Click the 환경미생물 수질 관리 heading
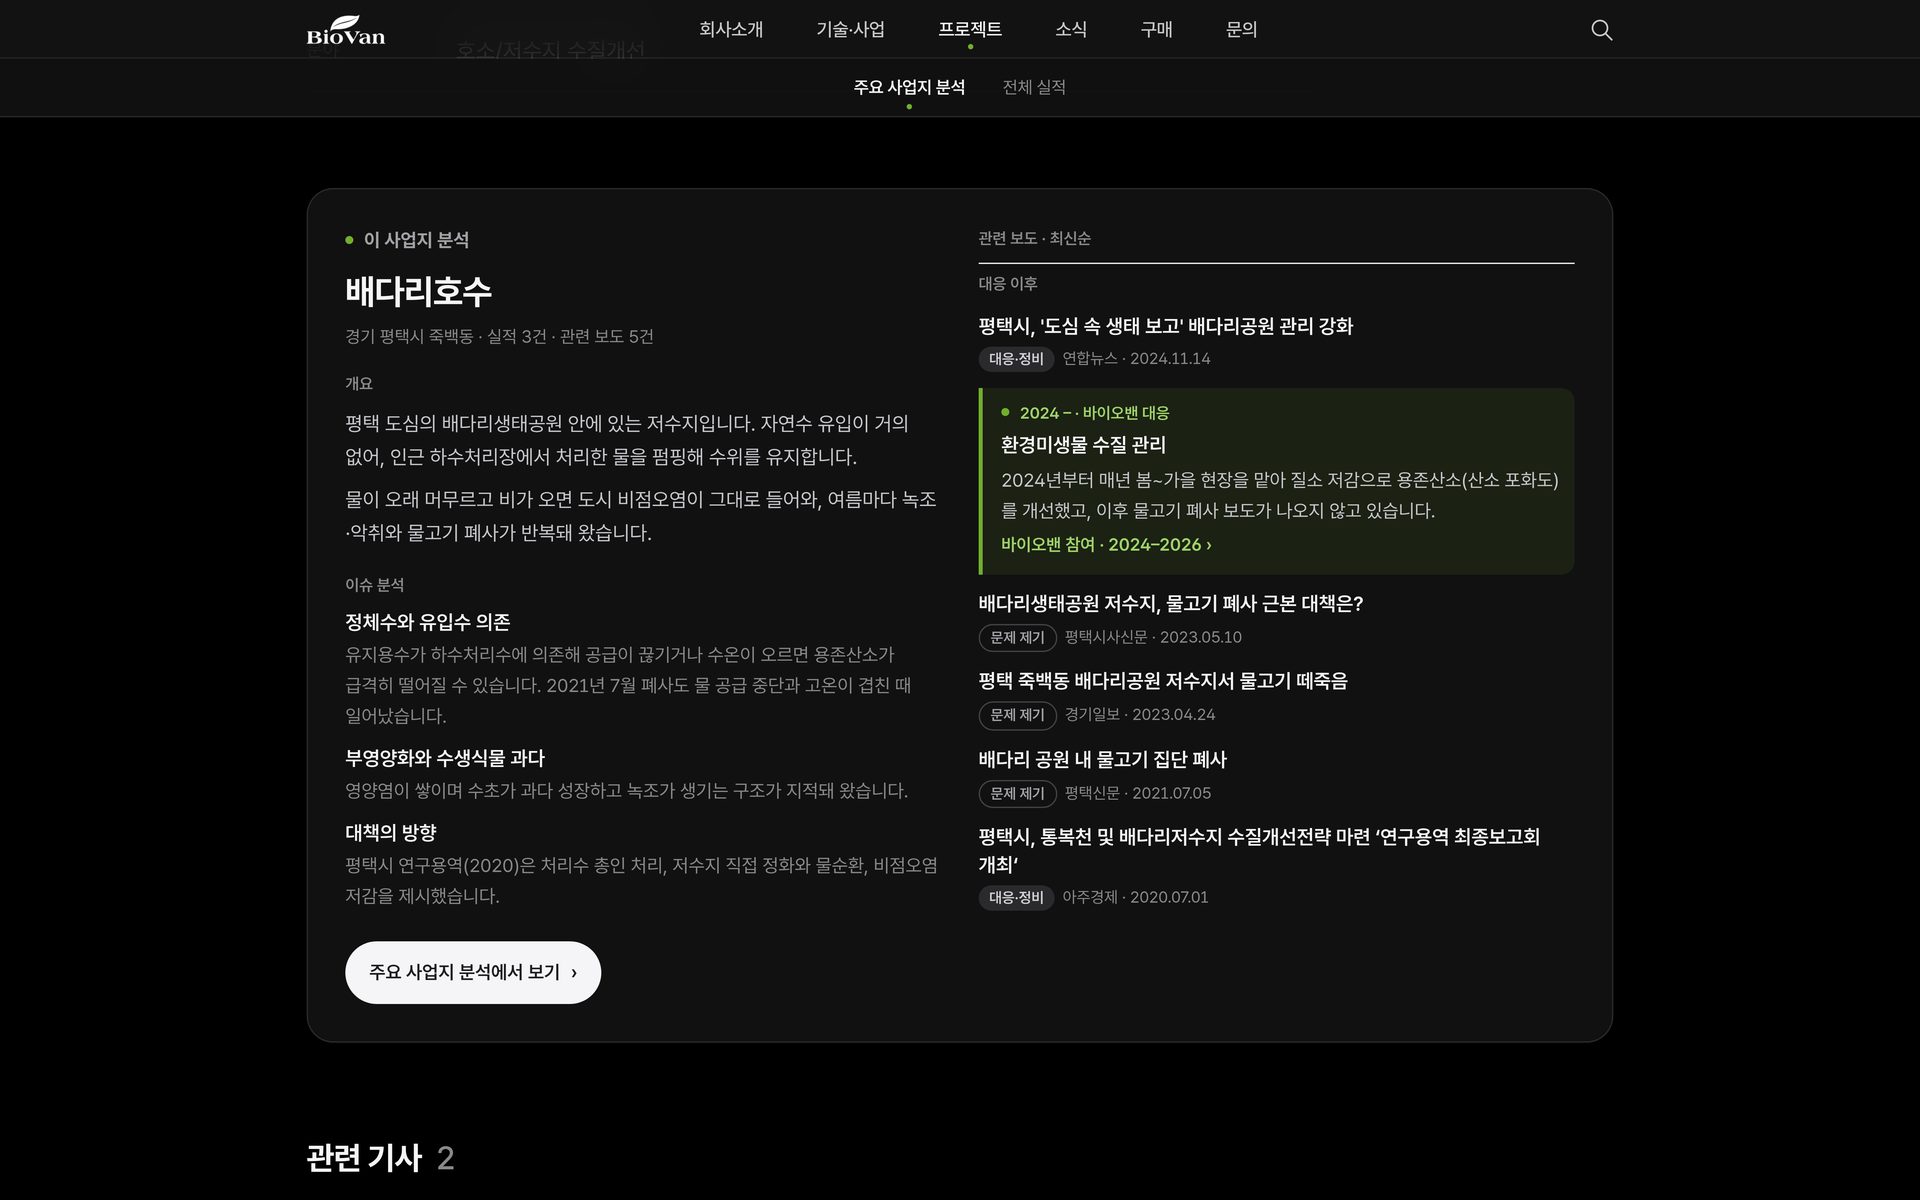This screenshot has width=1920, height=1200. (x=1083, y=445)
